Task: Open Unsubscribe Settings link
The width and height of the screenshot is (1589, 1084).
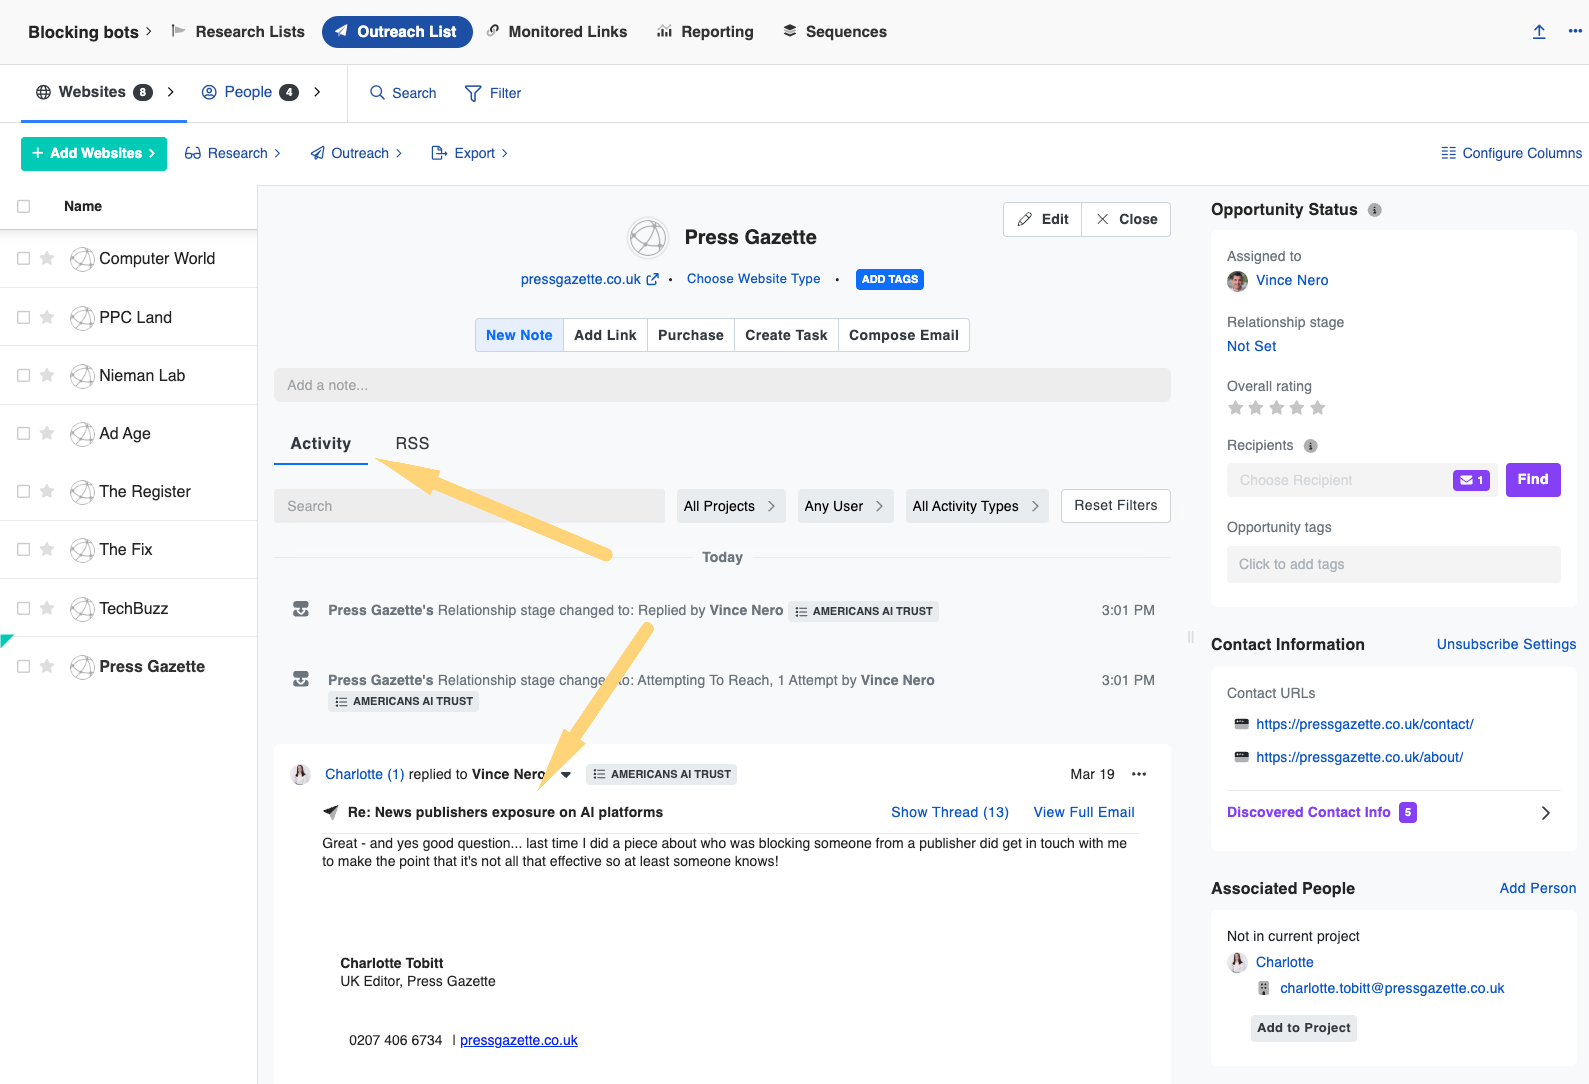Action: tap(1507, 645)
